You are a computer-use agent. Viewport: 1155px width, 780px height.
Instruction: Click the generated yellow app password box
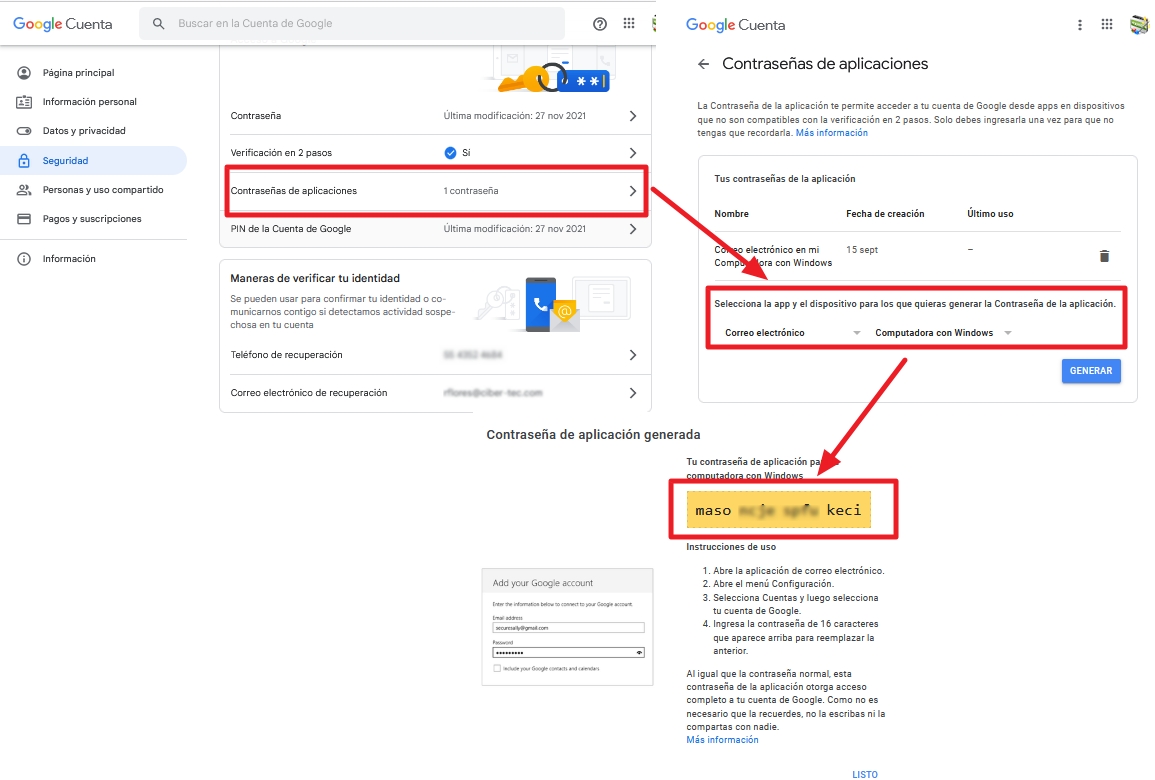779,510
